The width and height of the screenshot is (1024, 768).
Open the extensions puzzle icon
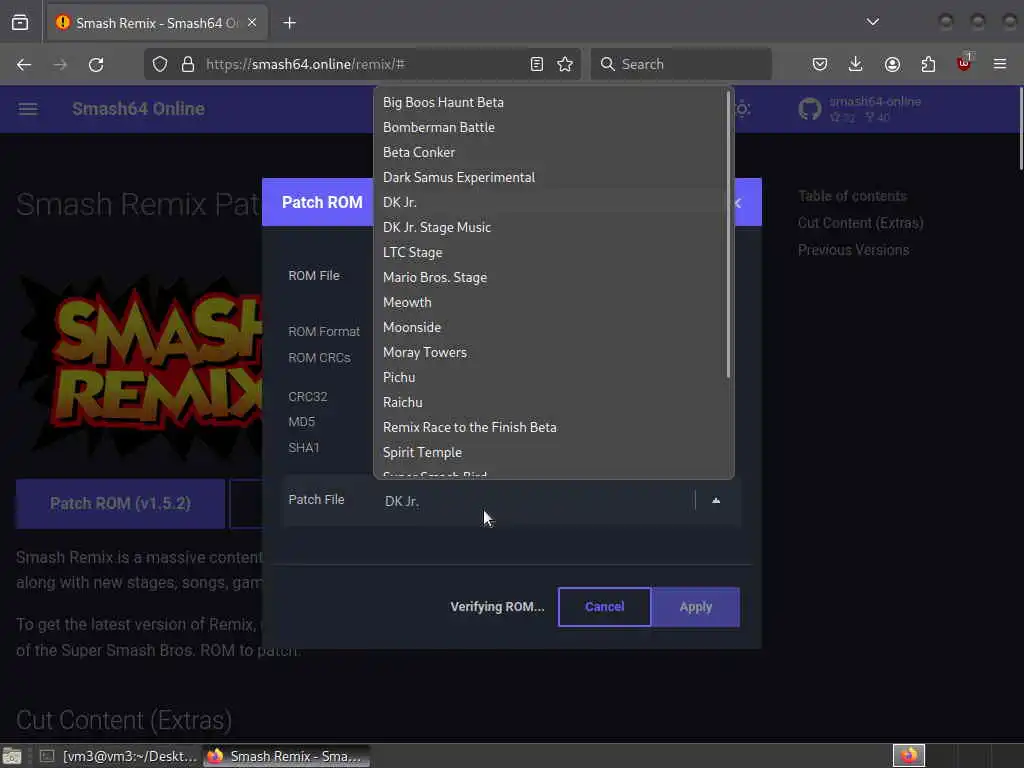pyautogui.click(x=928, y=64)
